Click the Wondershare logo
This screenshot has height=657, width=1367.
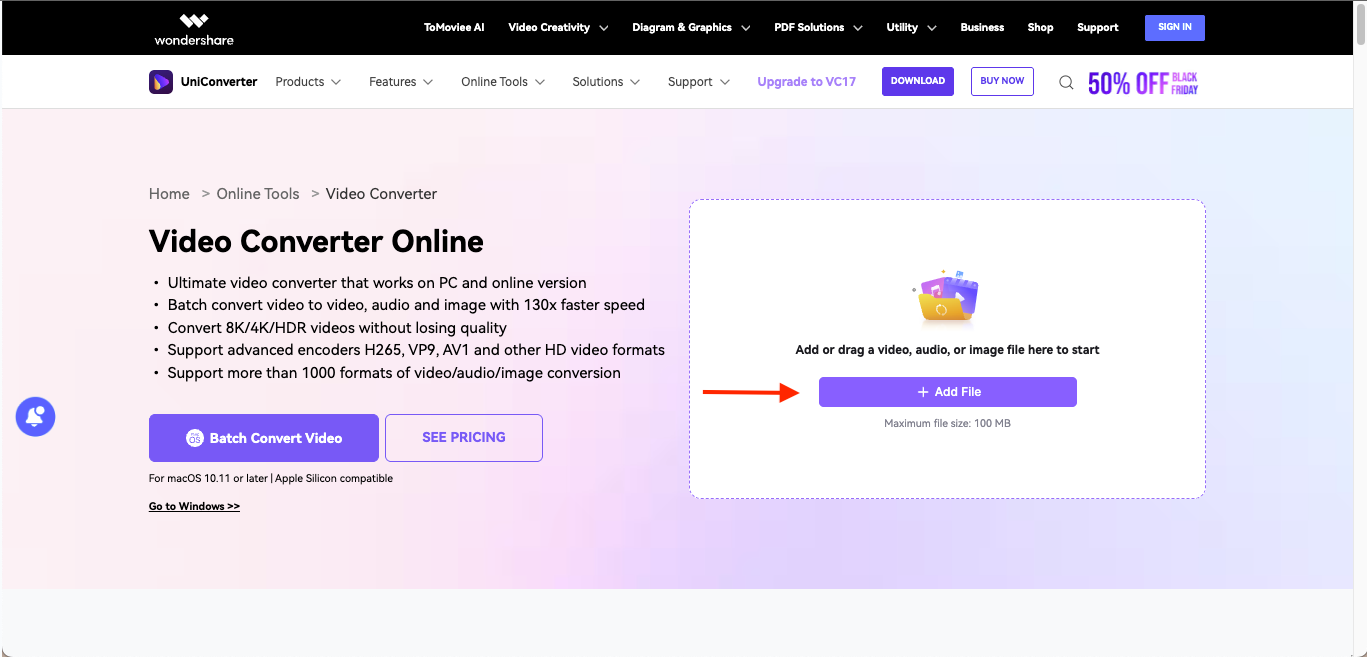click(x=193, y=28)
